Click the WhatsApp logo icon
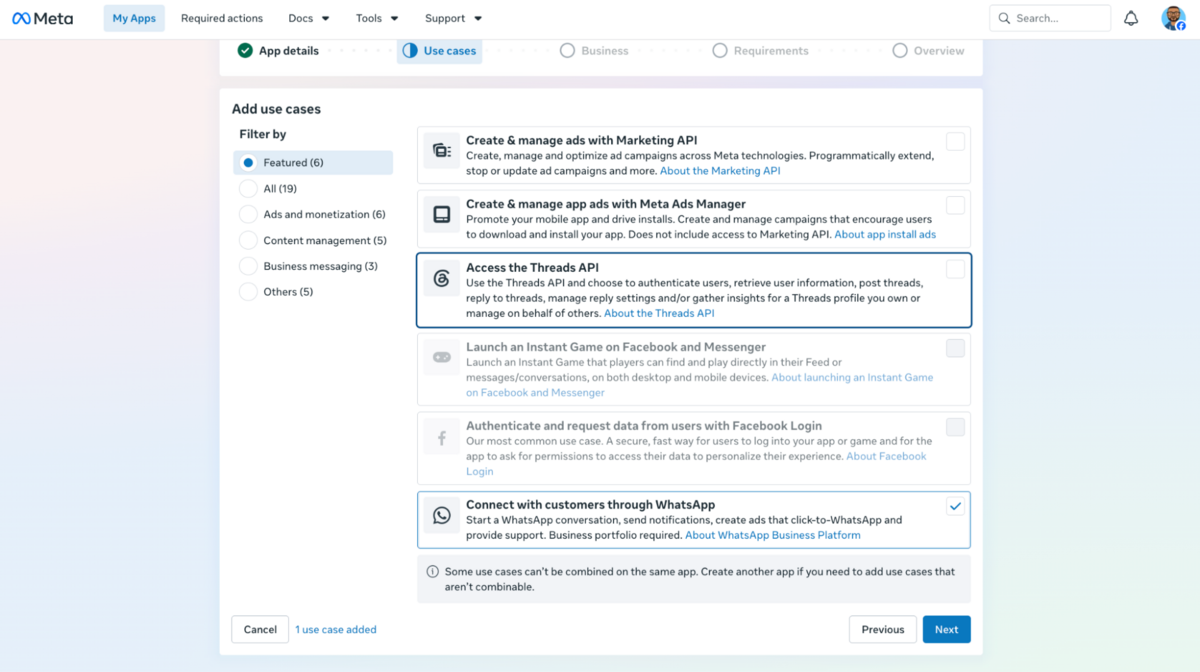The height and width of the screenshot is (672, 1200). point(441,516)
